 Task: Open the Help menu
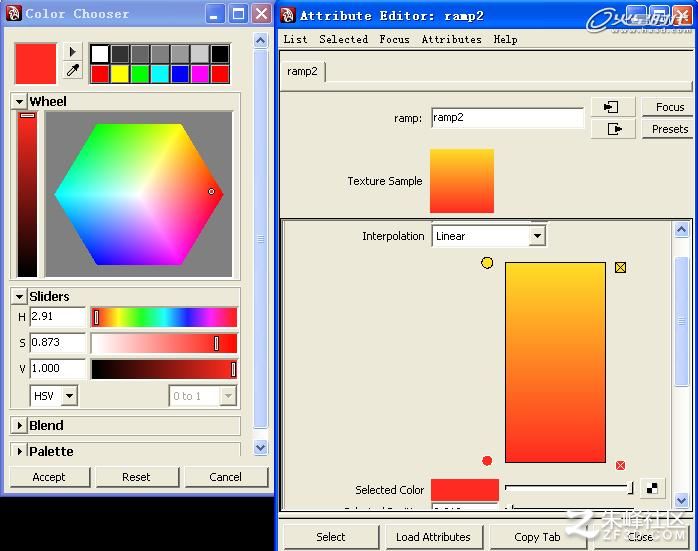pyautogui.click(x=505, y=39)
